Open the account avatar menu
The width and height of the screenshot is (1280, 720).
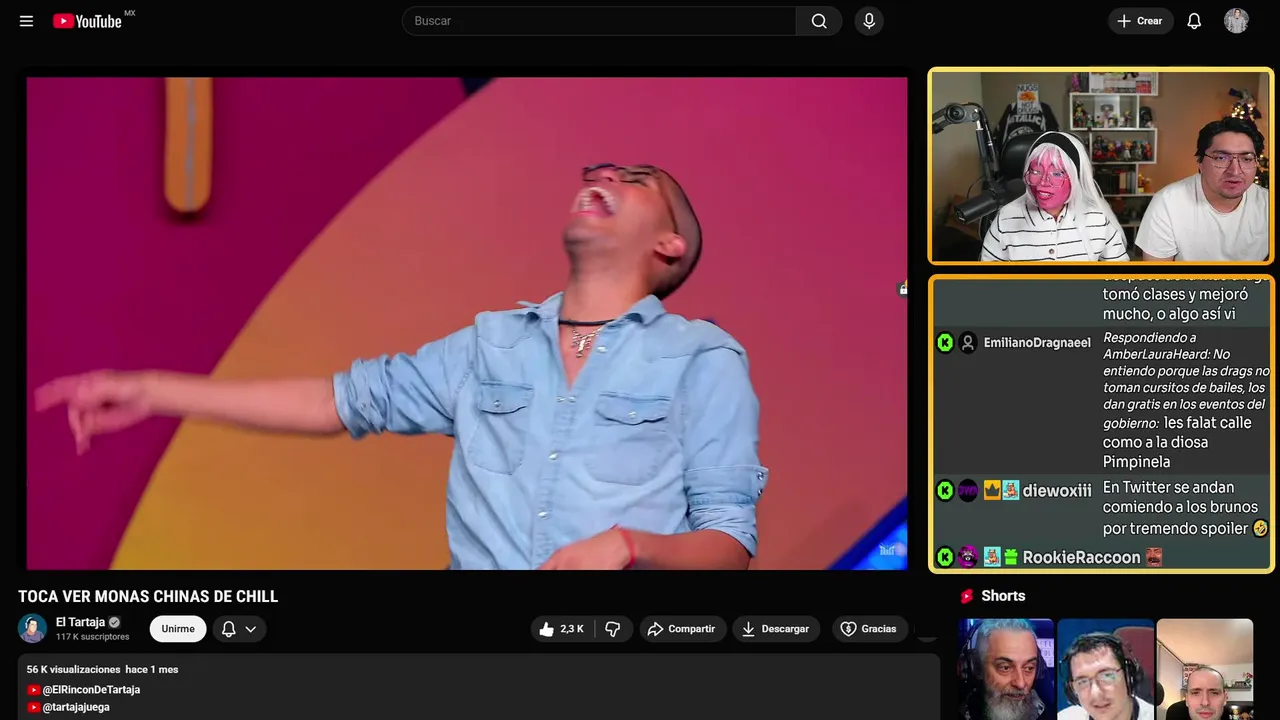click(1236, 21)
